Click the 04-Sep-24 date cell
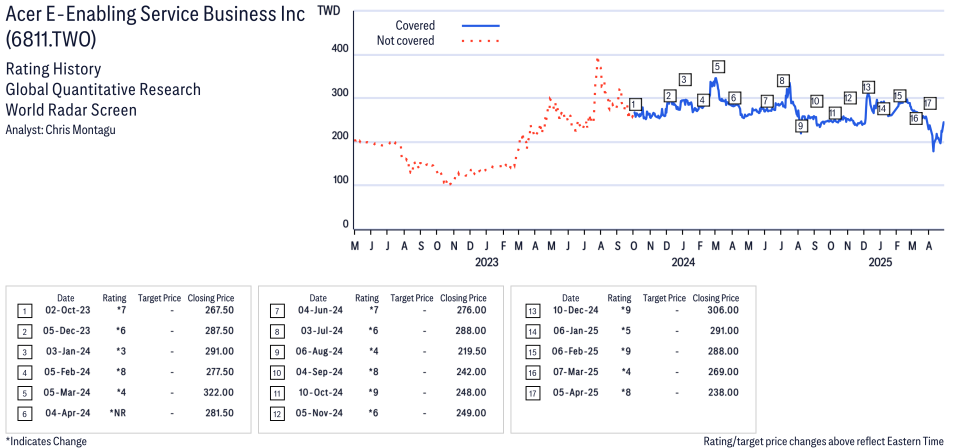955x448 pixels. pyautogui.click(x=318, y=371)
